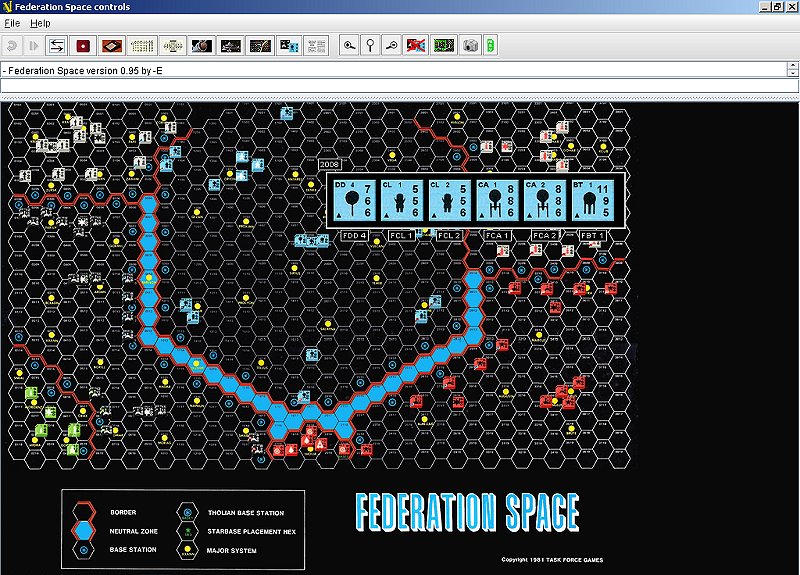The image size is (800, 575).
Task: Click the dotted chart table icon
Action: click(142, 46)
